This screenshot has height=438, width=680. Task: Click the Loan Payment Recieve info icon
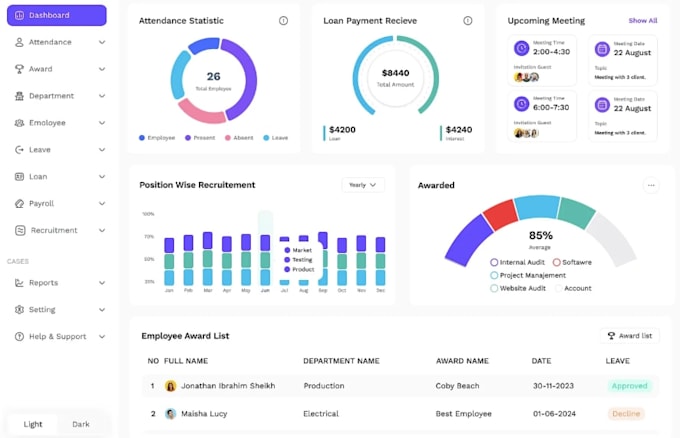click(x=468, y=20)
